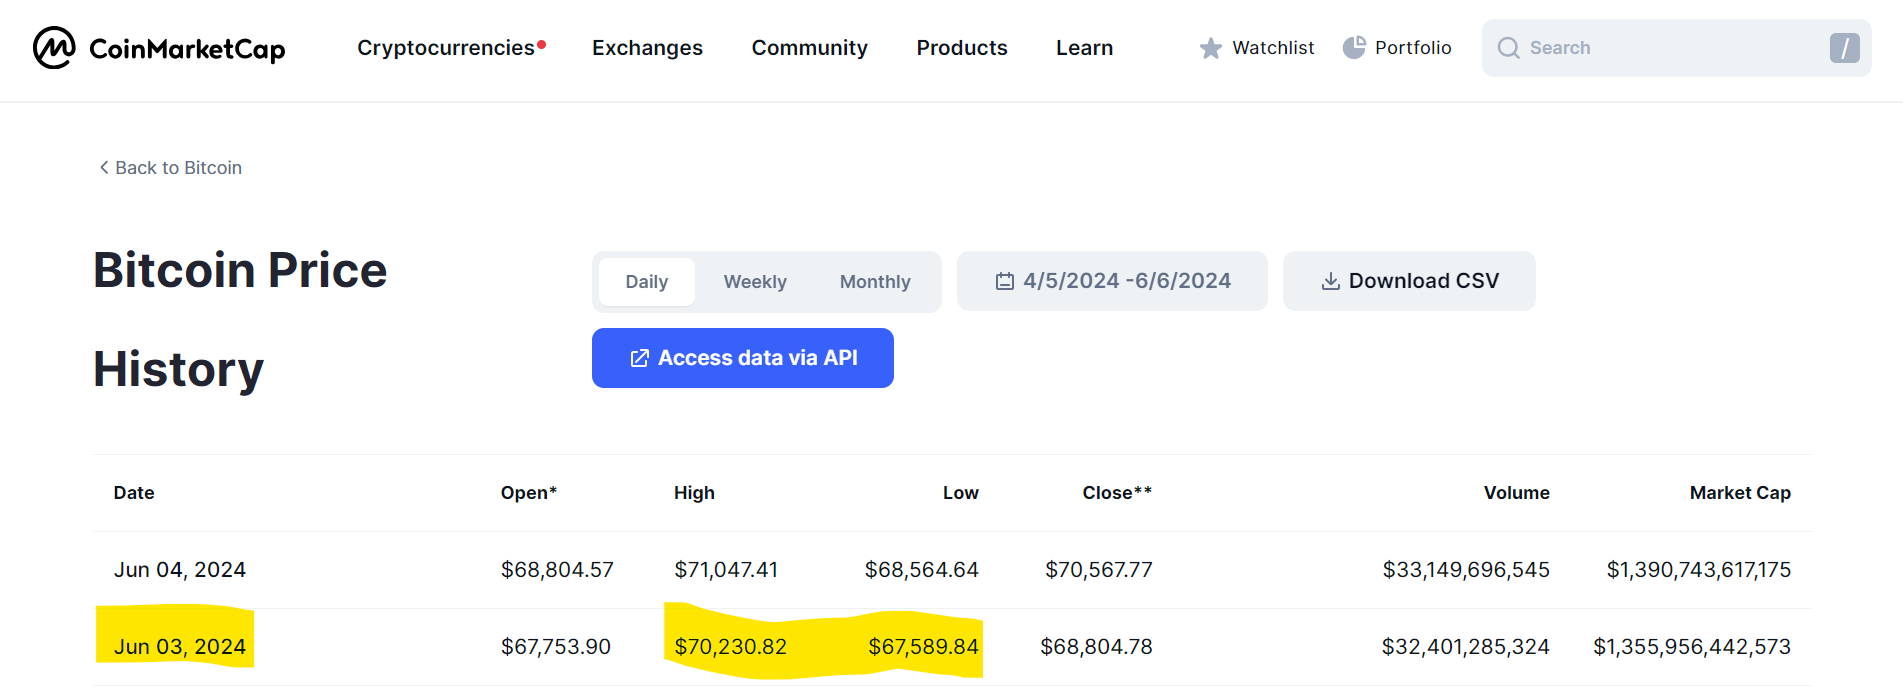Click the $1,390,743,617,175 market cap value
1903x688 pixels.
[1699, 570]
